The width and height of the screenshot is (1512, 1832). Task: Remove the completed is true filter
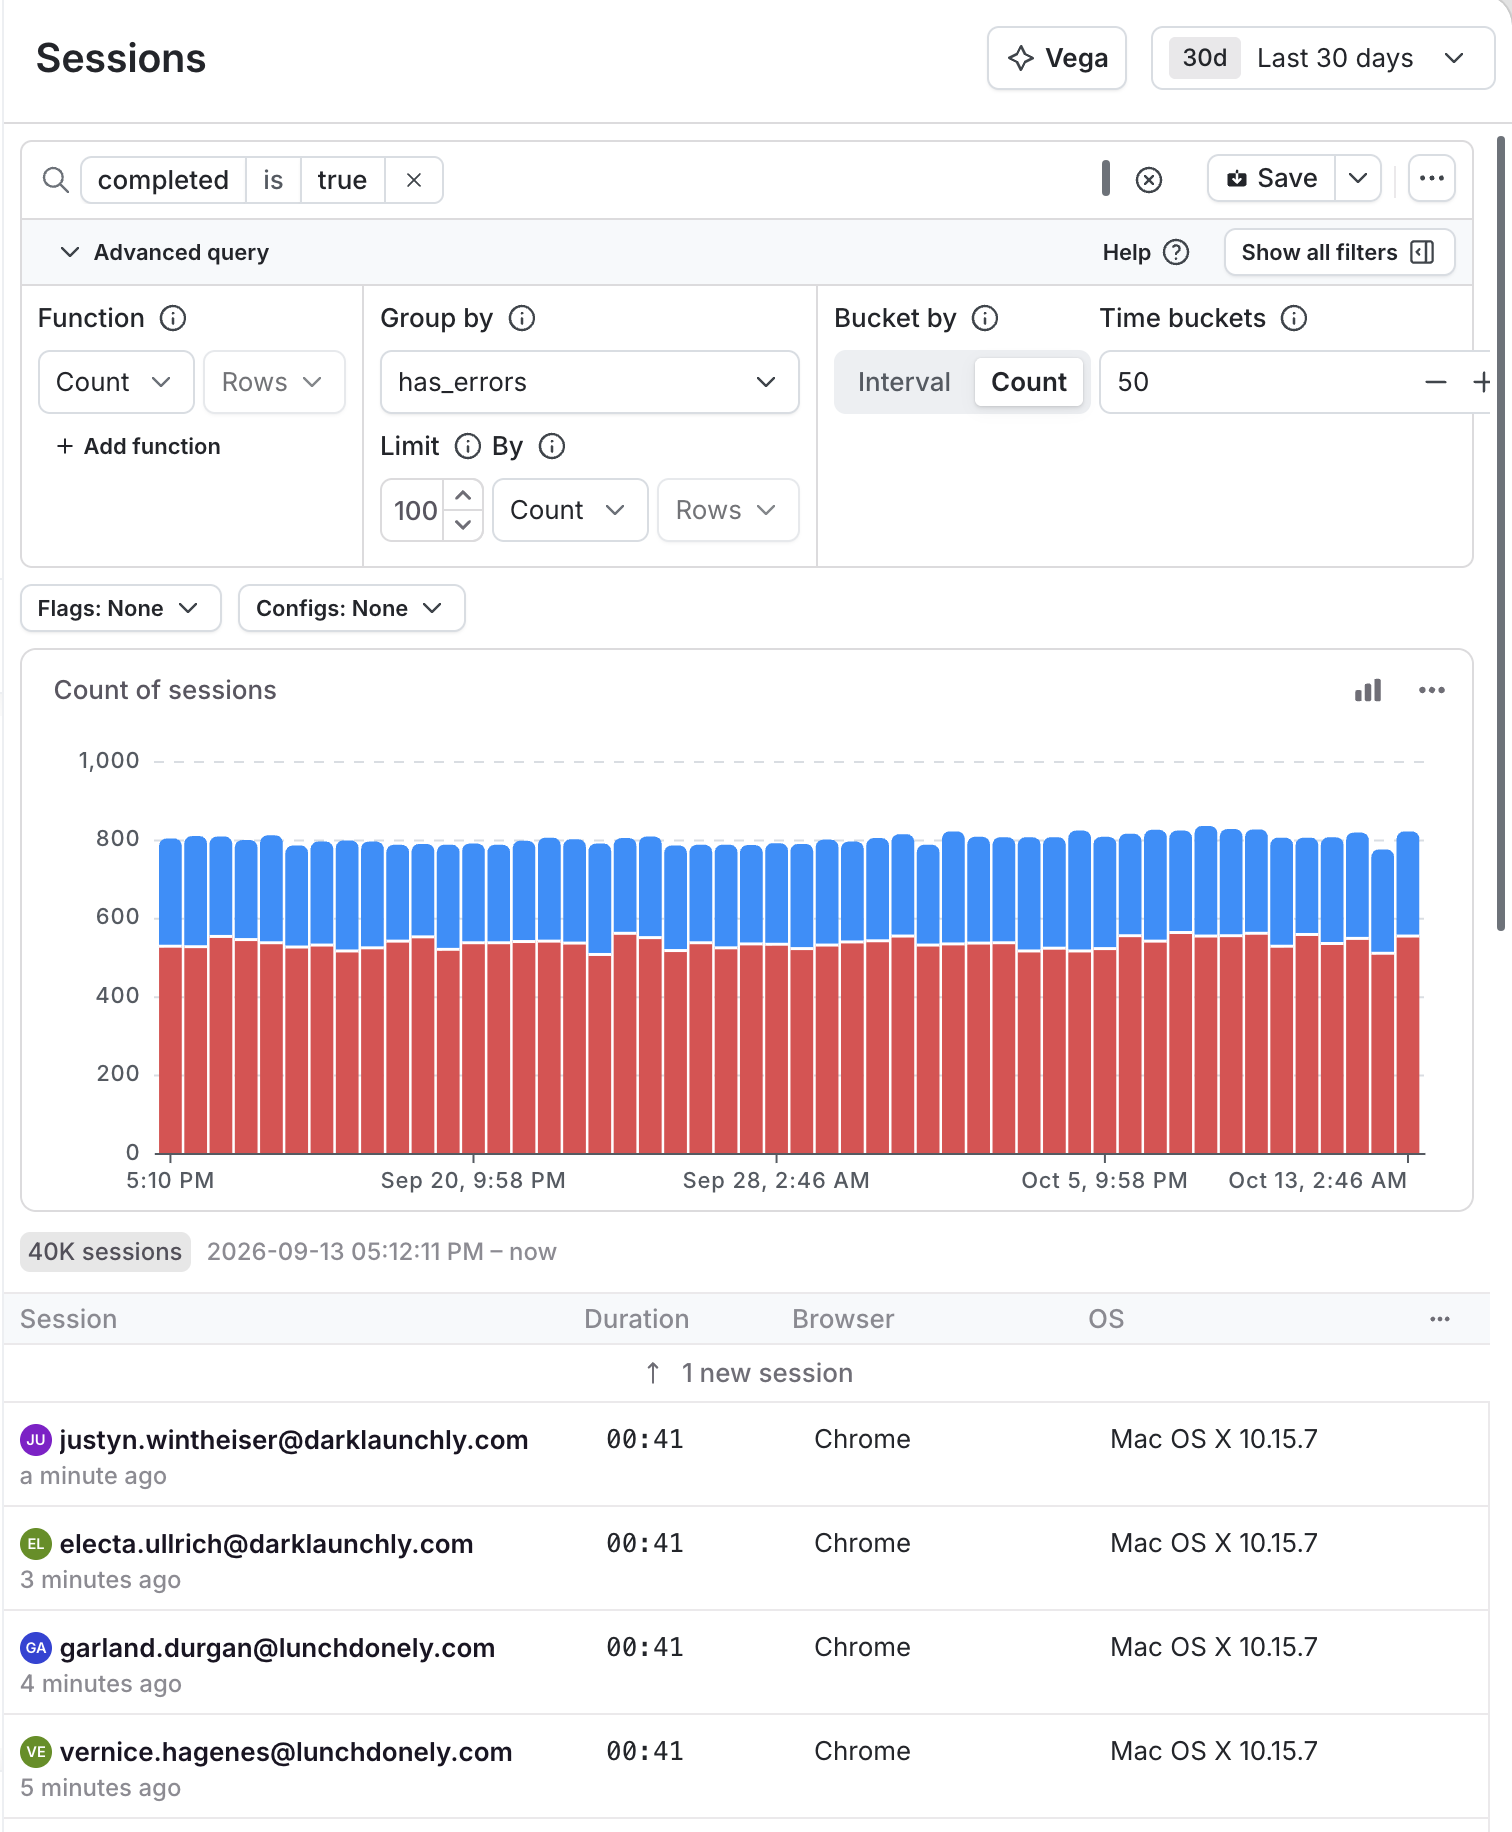tap(414, 180)
